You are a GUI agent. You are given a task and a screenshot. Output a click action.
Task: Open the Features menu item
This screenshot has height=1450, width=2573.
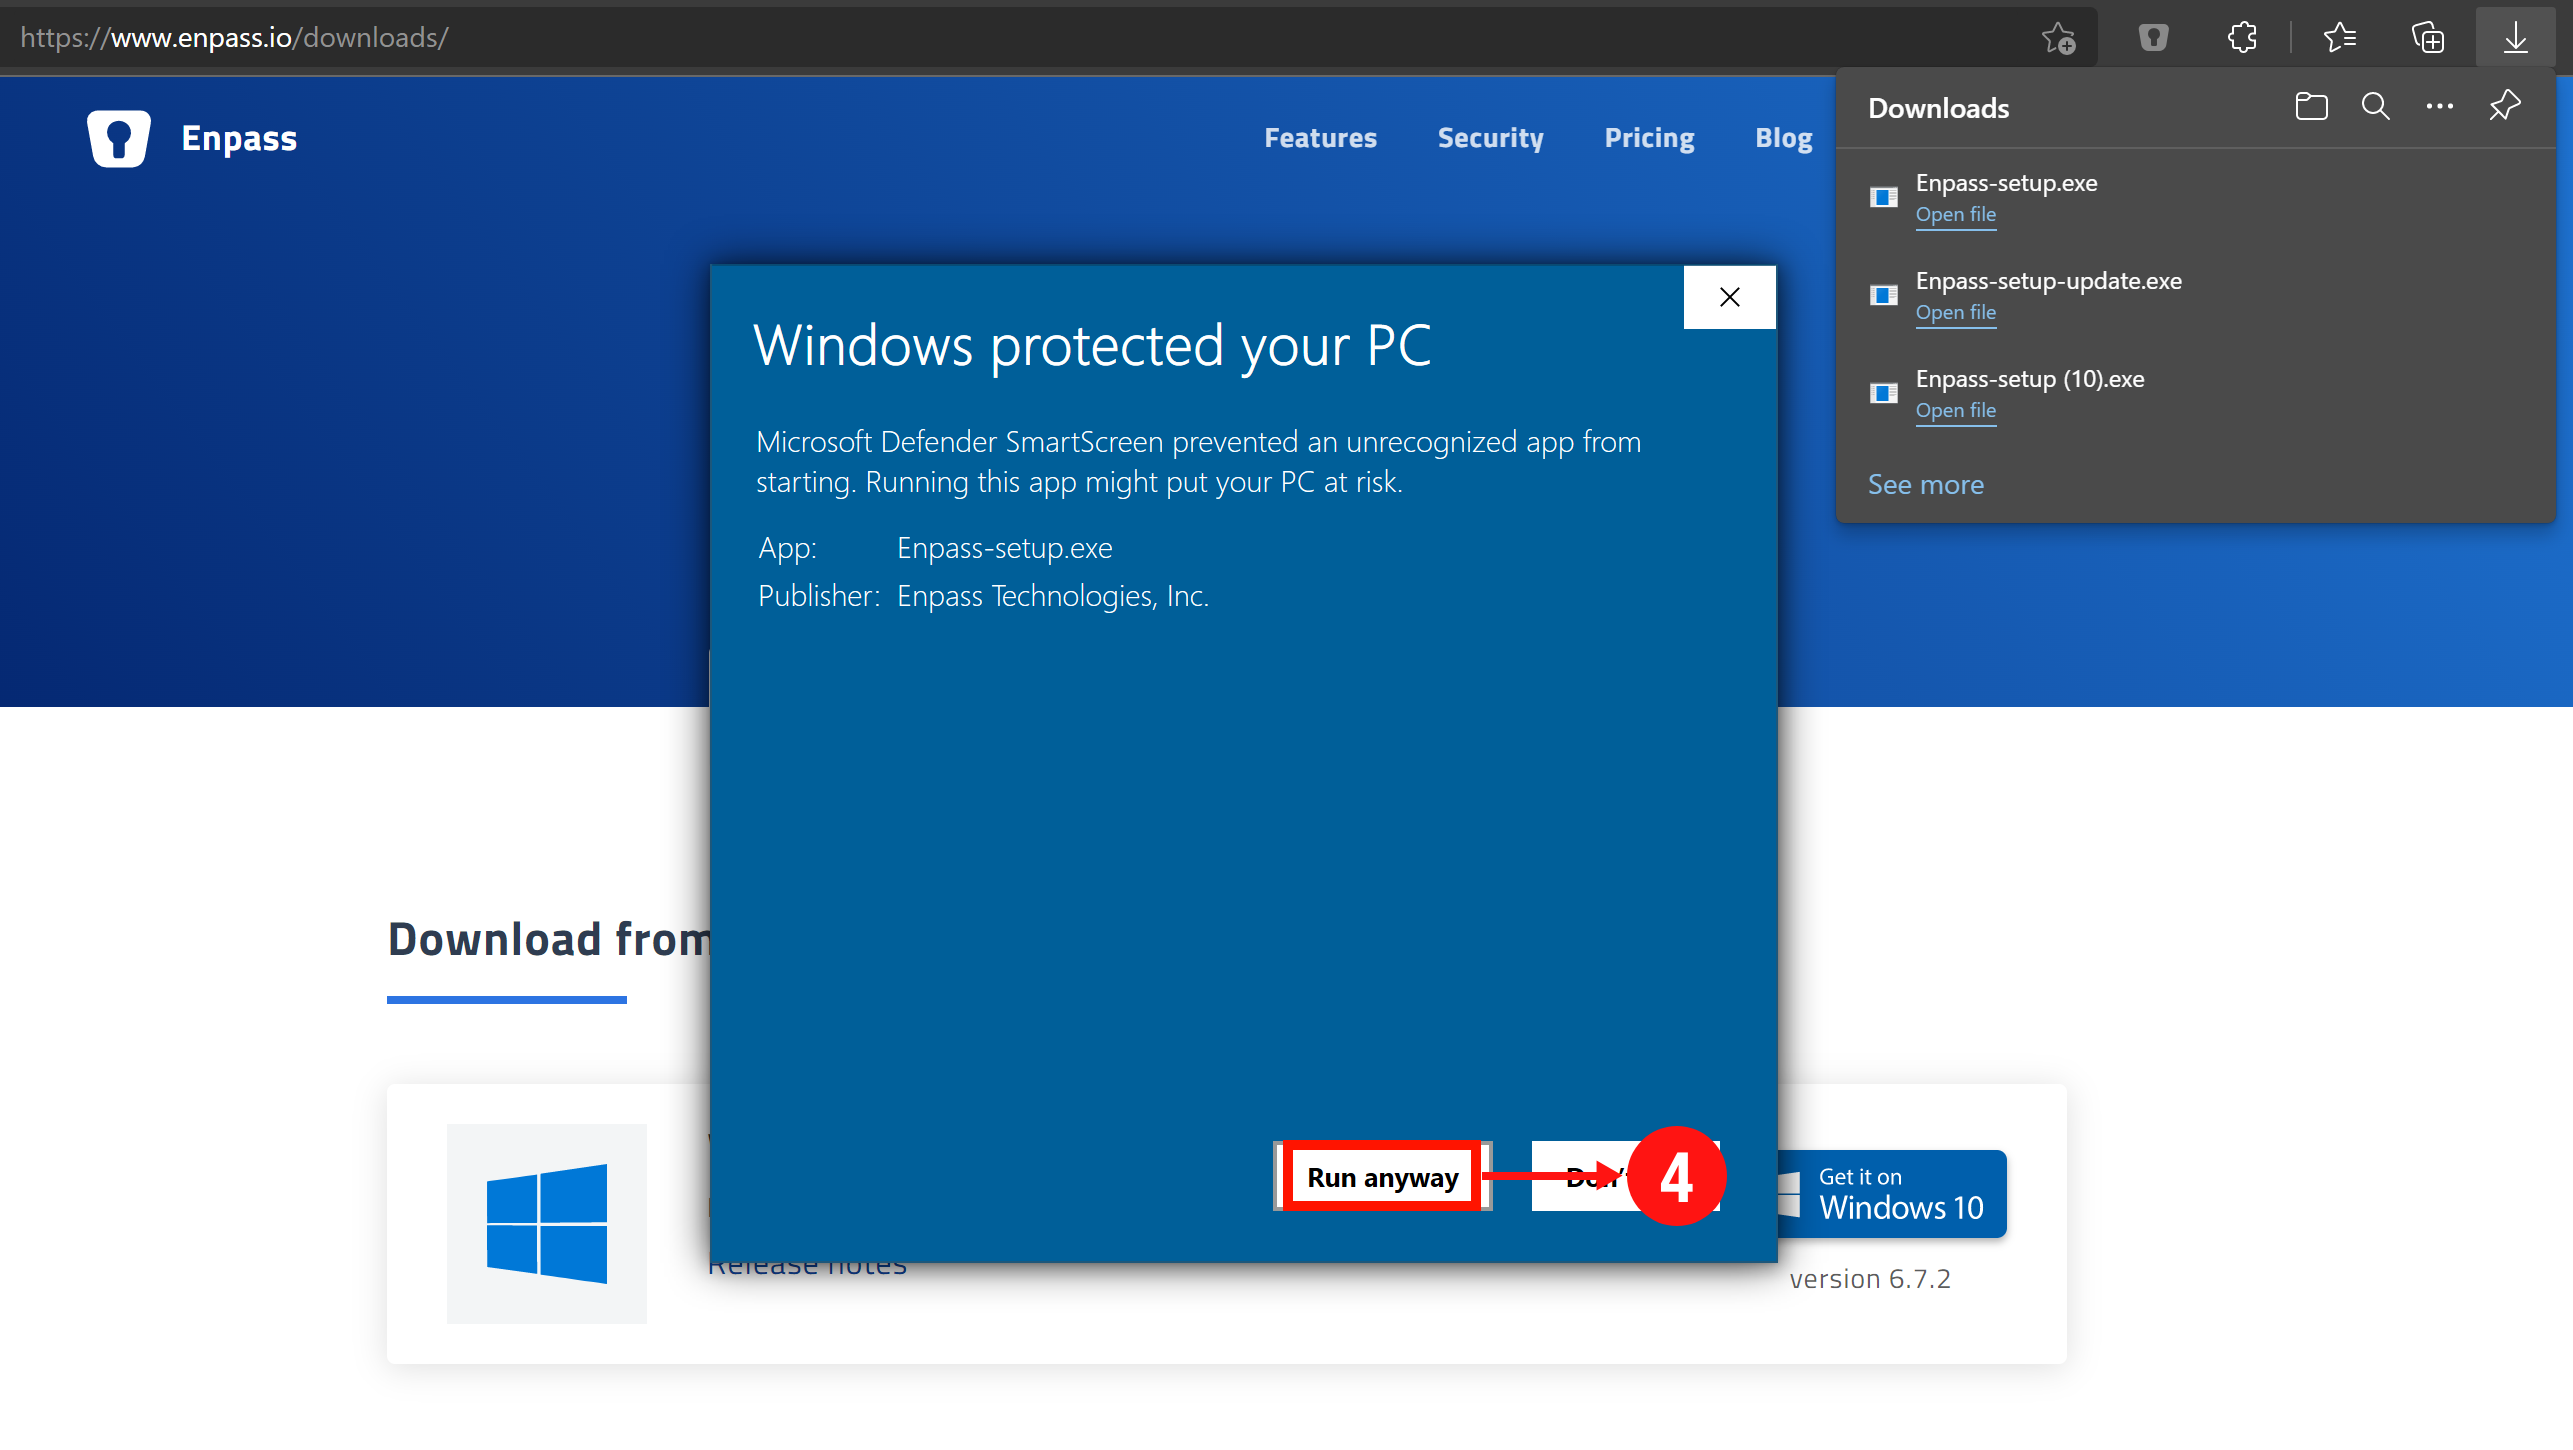coord(1320,138)
